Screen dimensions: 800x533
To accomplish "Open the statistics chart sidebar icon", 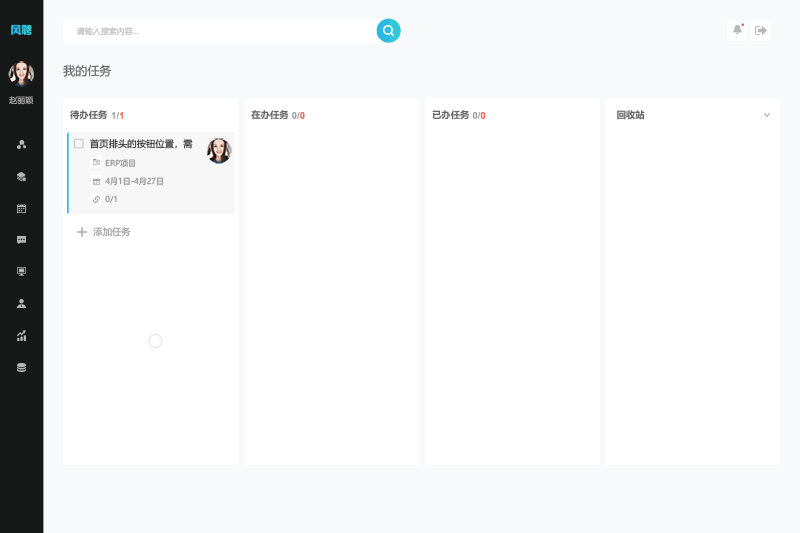I will pos(21,336).
